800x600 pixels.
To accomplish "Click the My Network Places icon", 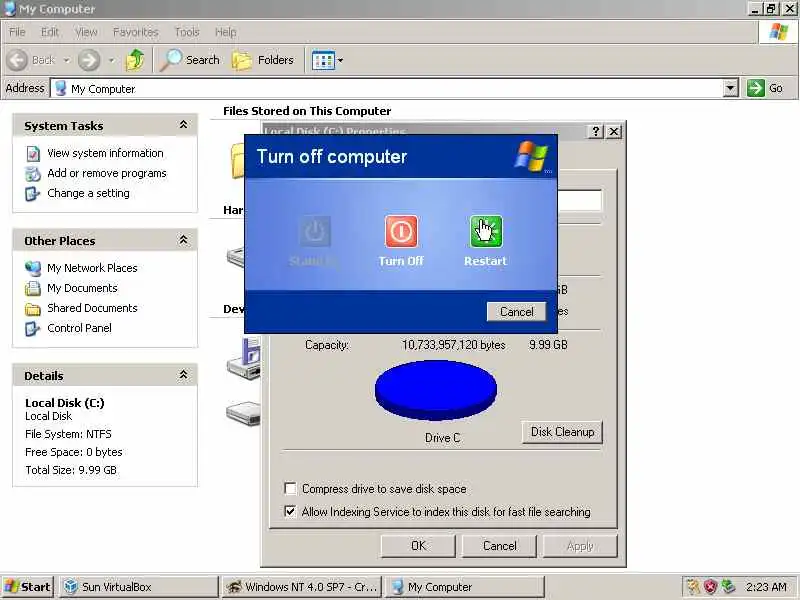I will [33, 268].
